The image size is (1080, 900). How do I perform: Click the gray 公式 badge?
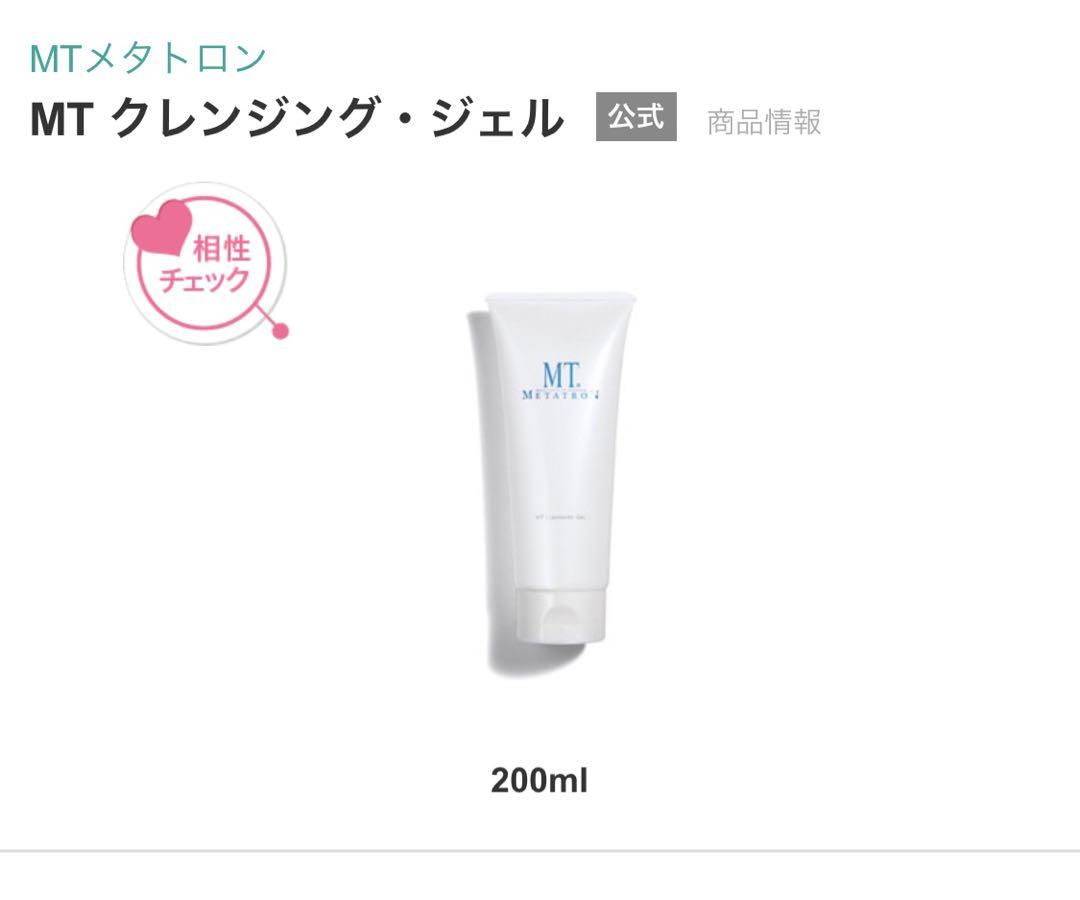click(x=636, y=116)
